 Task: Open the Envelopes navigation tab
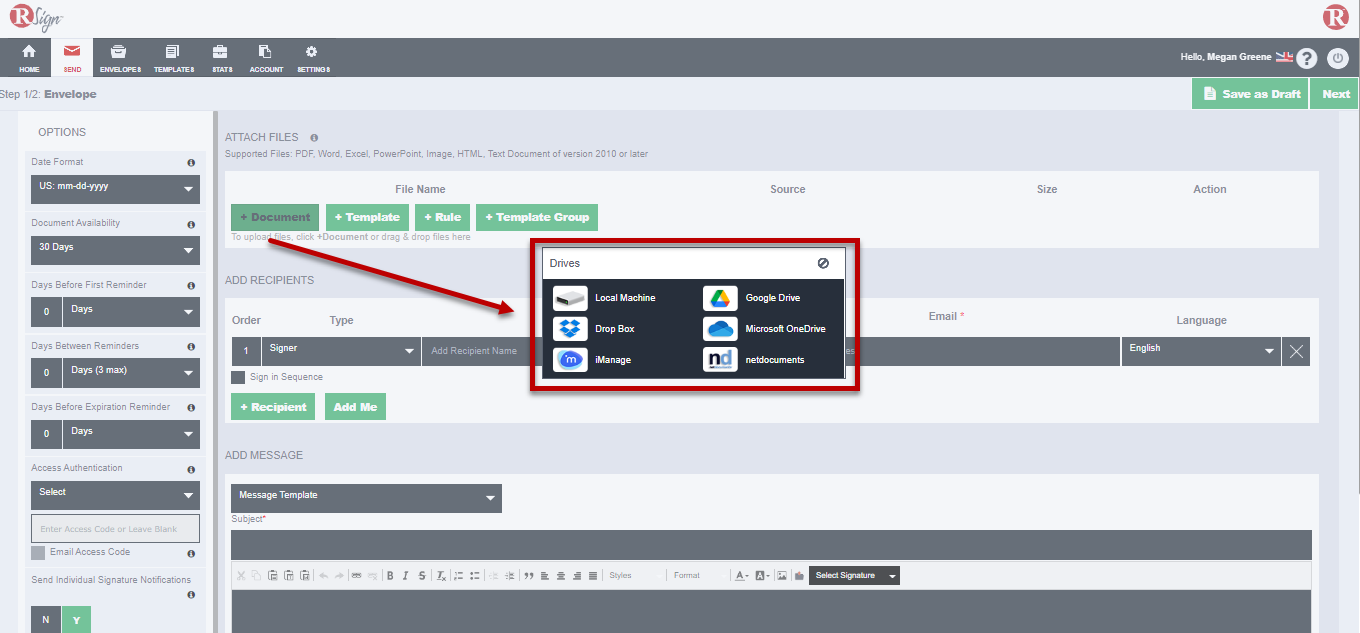[x=120, y=57]
